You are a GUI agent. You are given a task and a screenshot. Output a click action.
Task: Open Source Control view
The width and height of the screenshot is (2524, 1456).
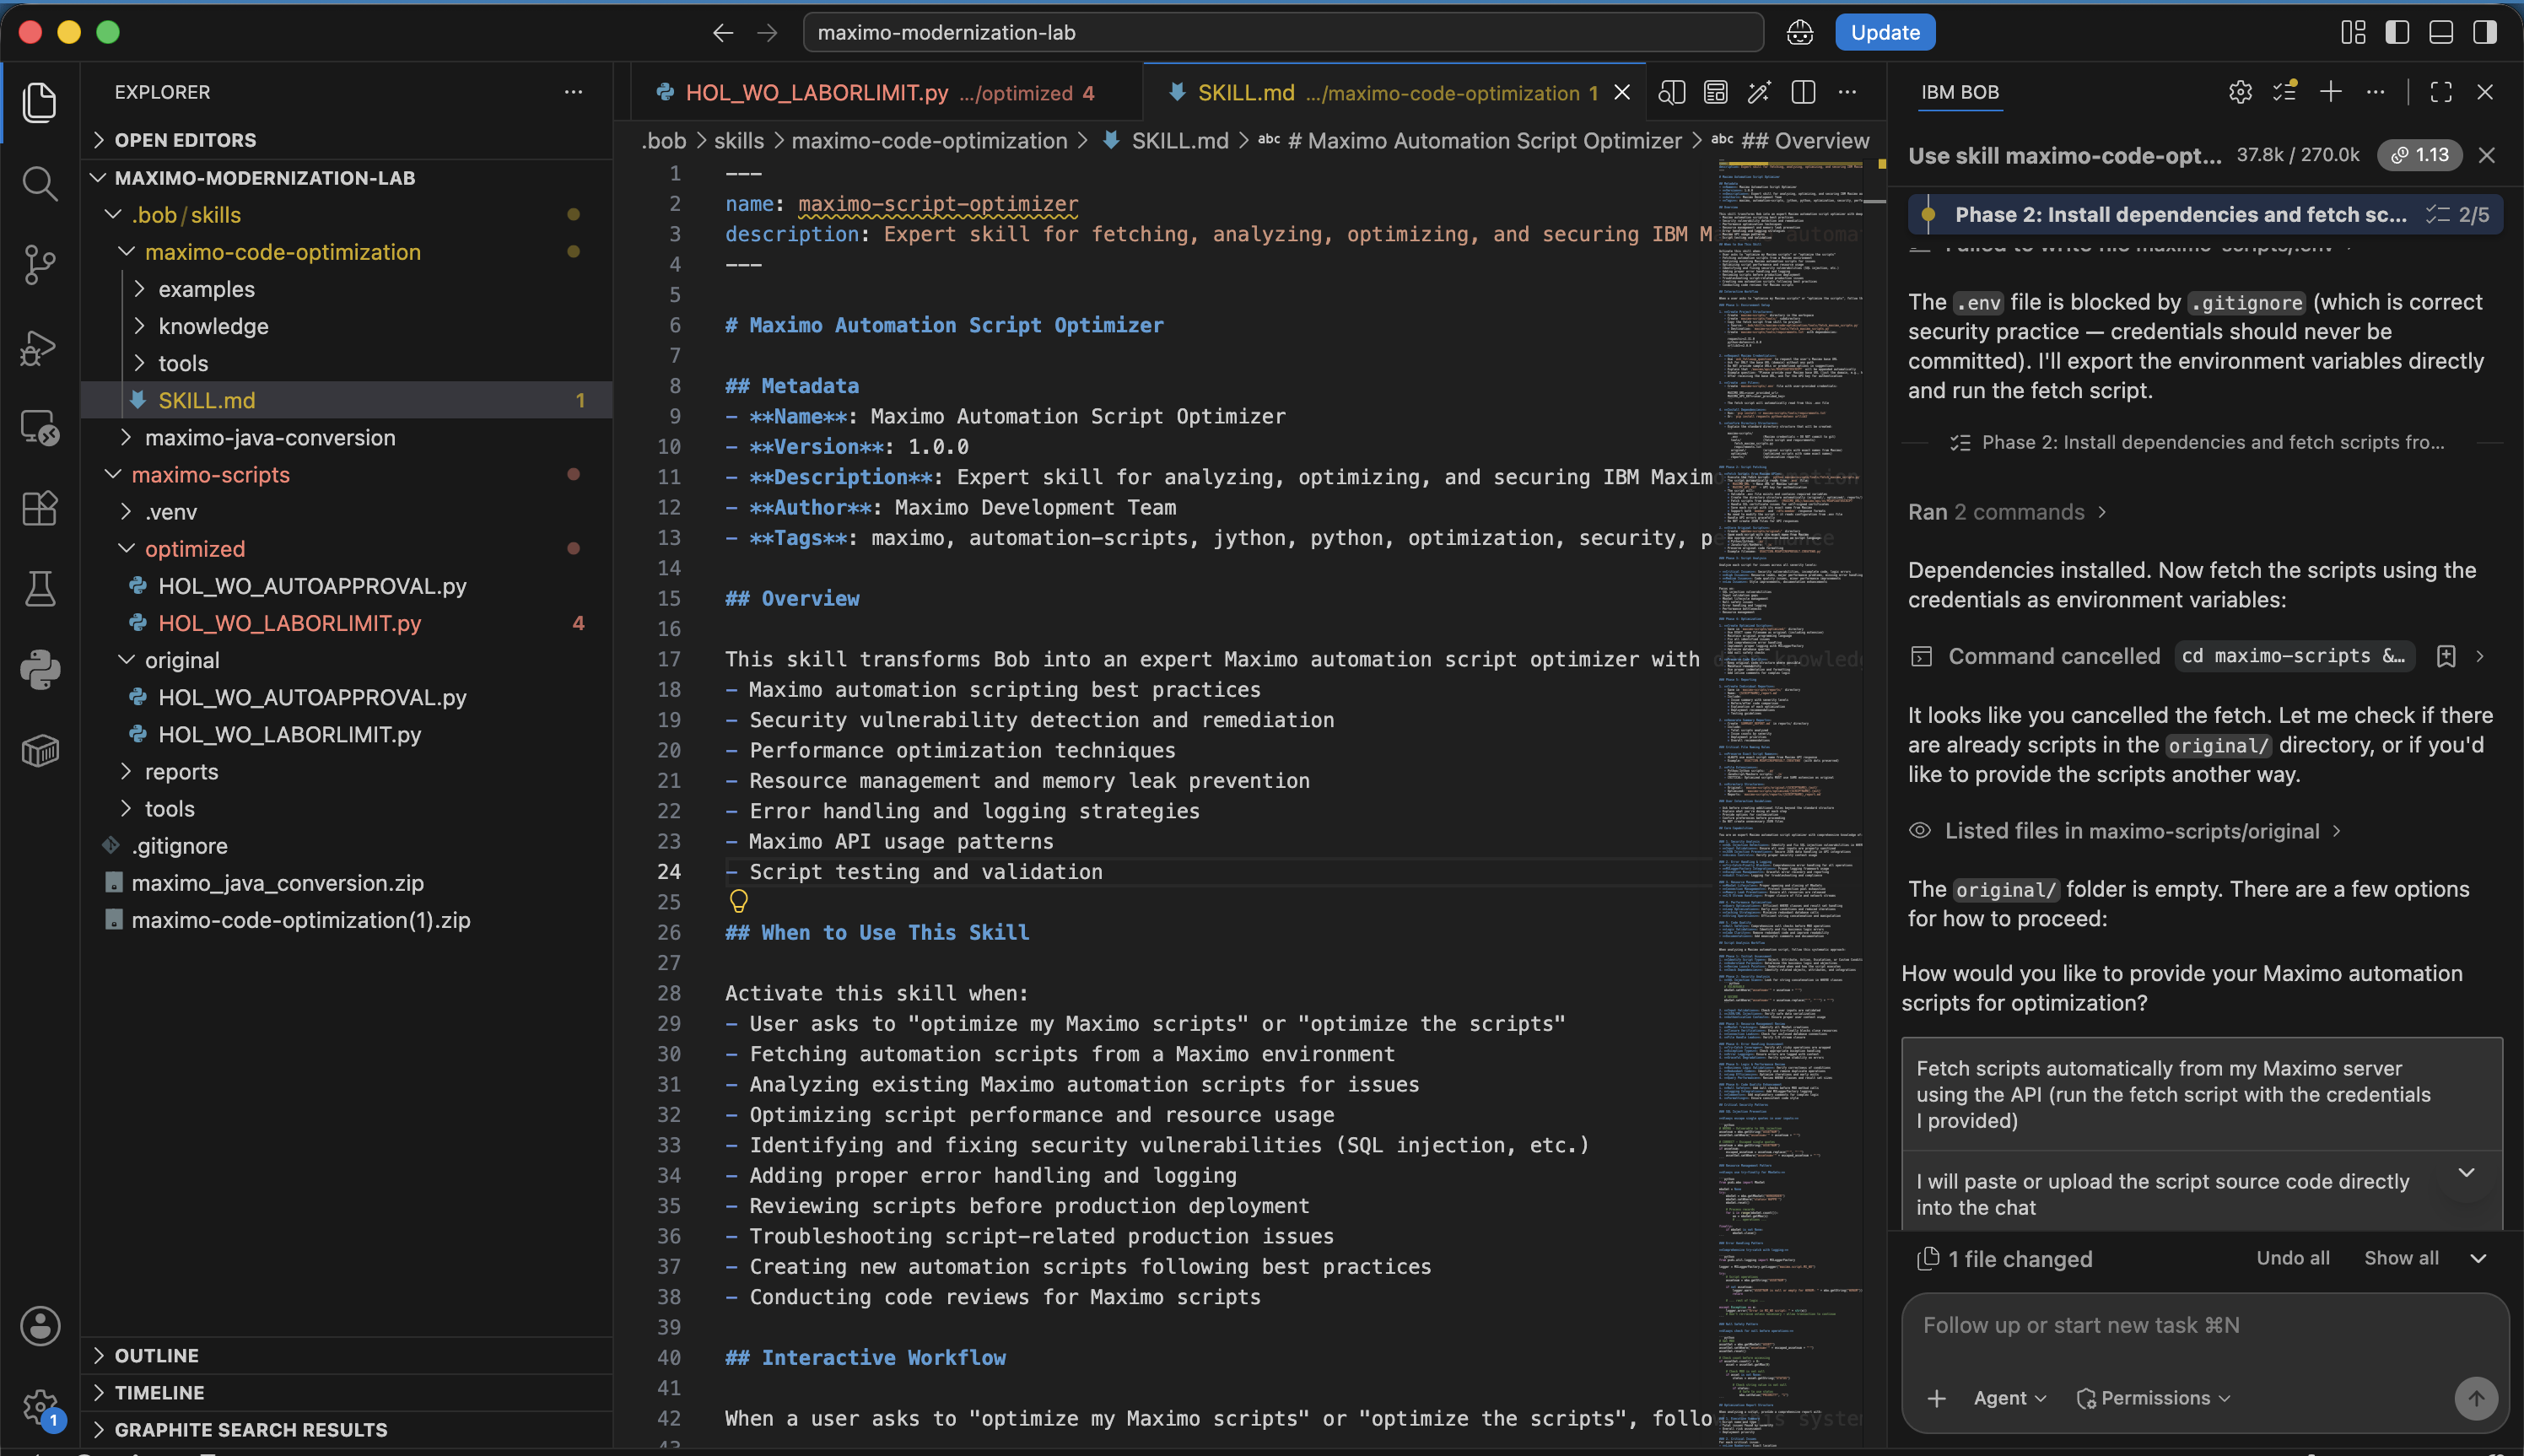40,265
